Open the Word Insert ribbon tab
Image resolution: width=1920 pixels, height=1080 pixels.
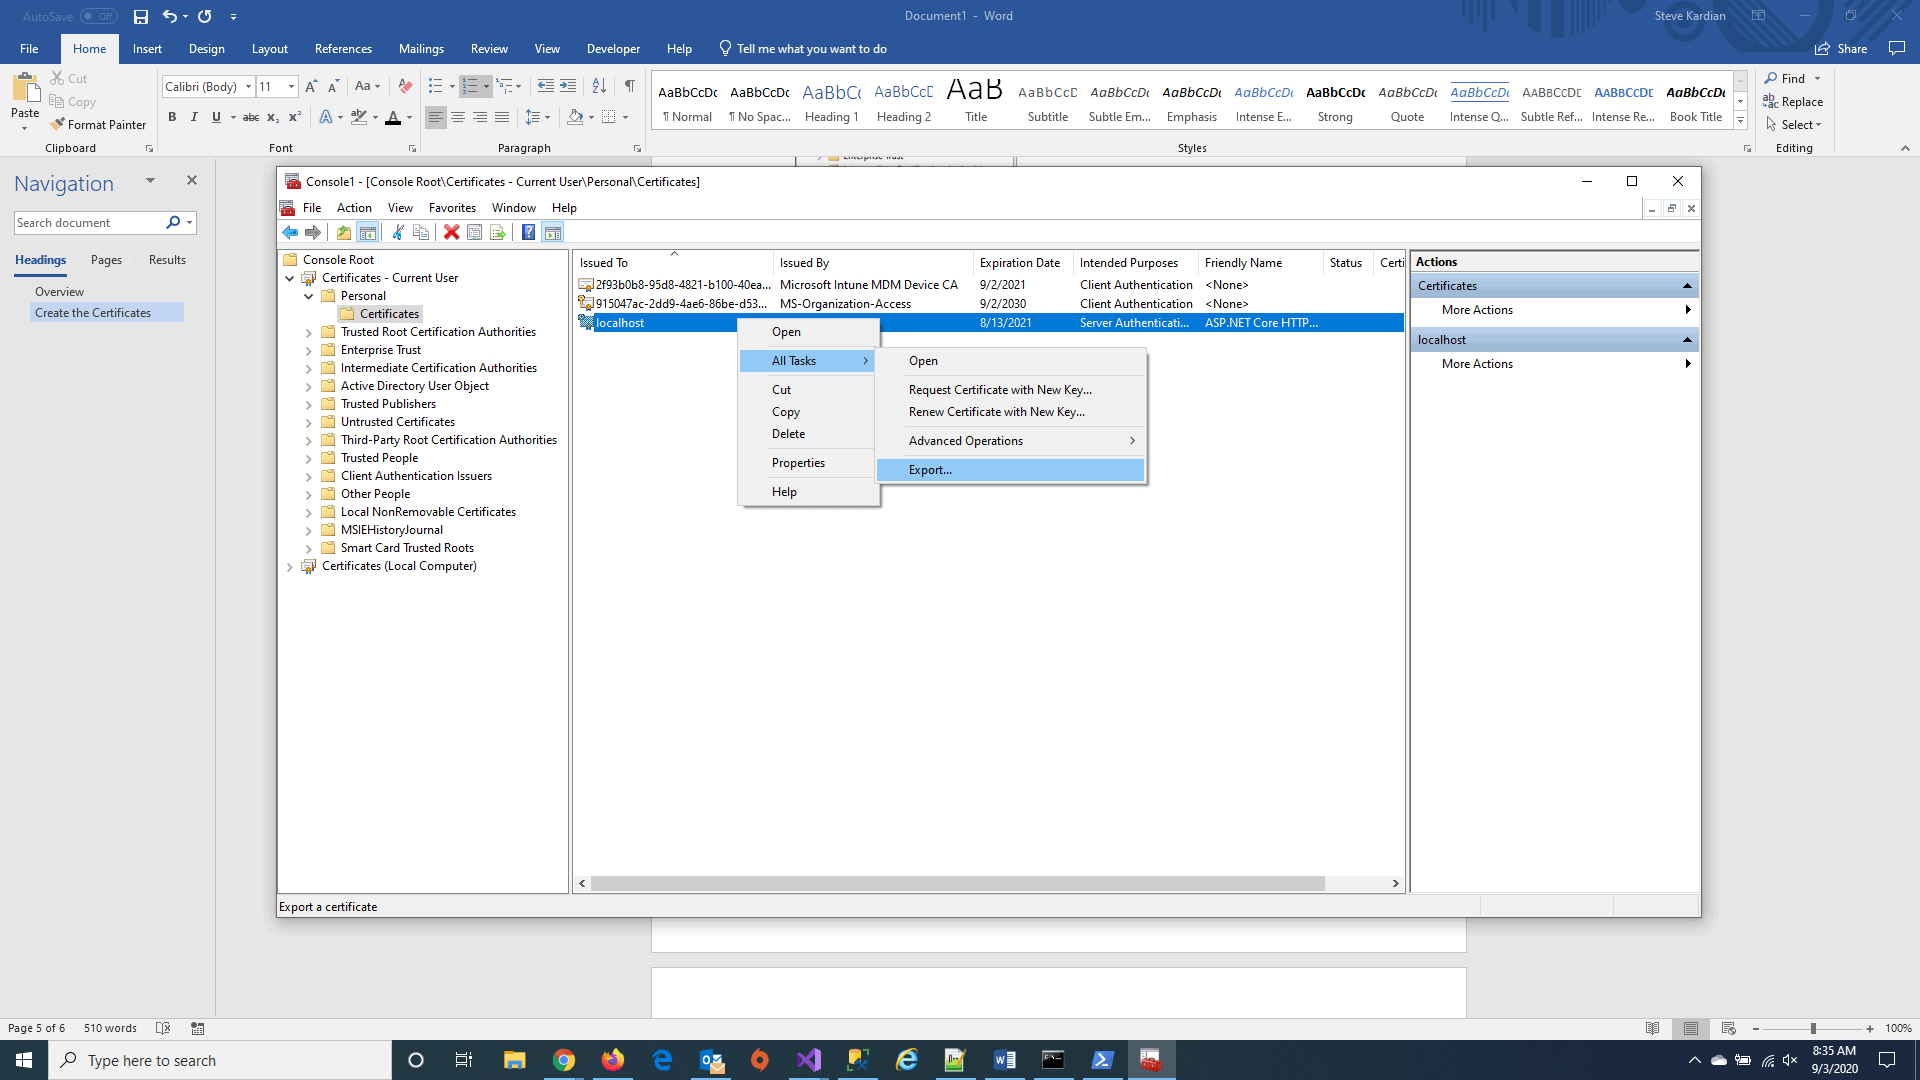tap(147, 49)
